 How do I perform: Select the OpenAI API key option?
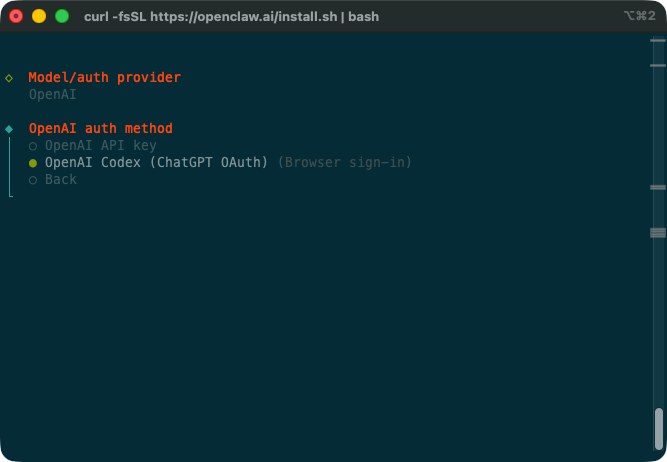(100, 146)
